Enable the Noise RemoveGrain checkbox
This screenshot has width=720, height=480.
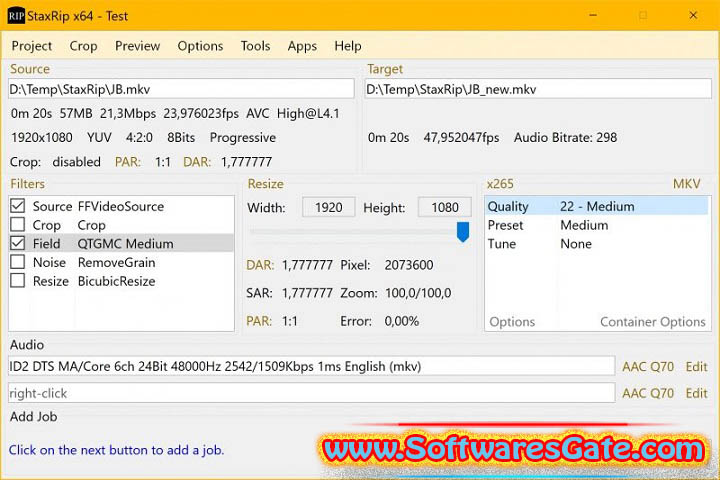(18, 262)
